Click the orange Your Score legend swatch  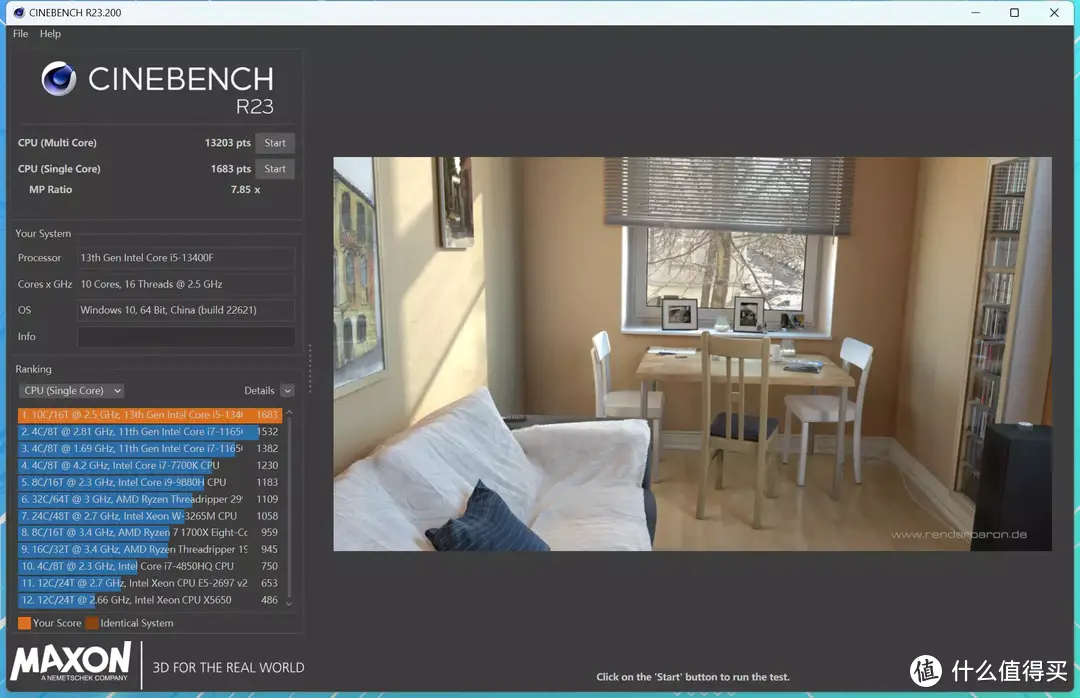[24, 623]
